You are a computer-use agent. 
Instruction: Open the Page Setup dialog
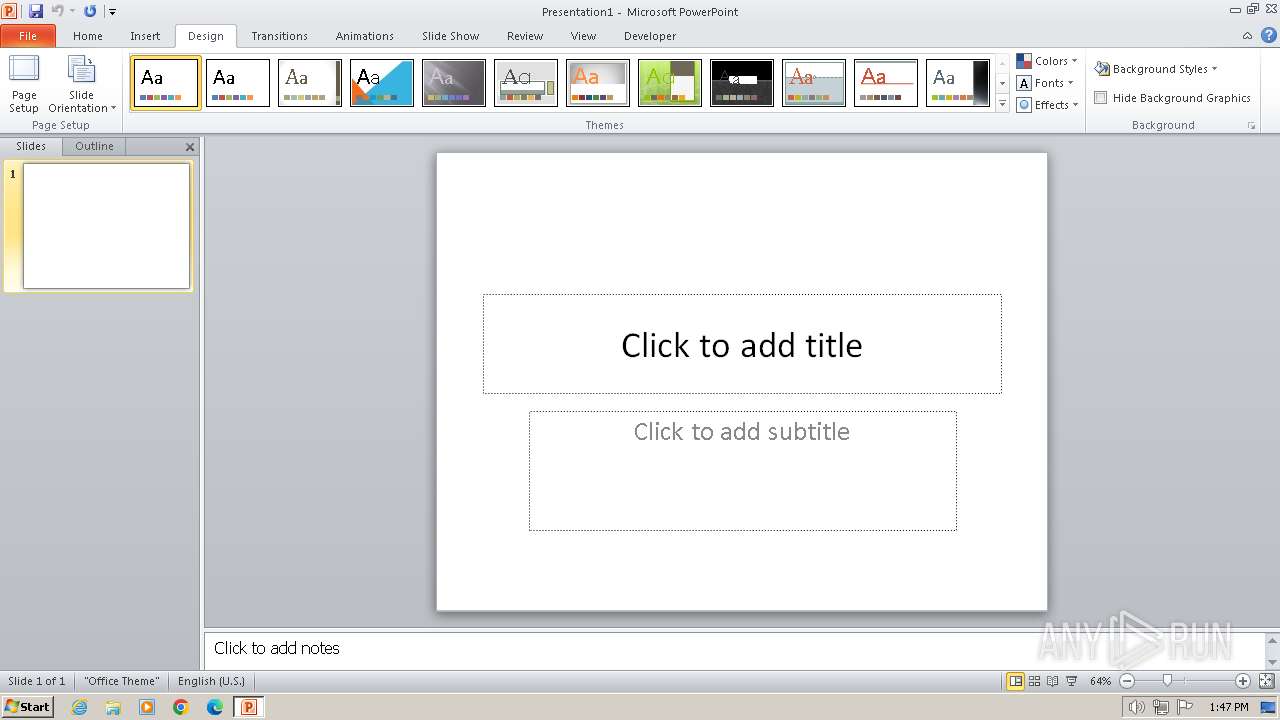coord(24,85)
